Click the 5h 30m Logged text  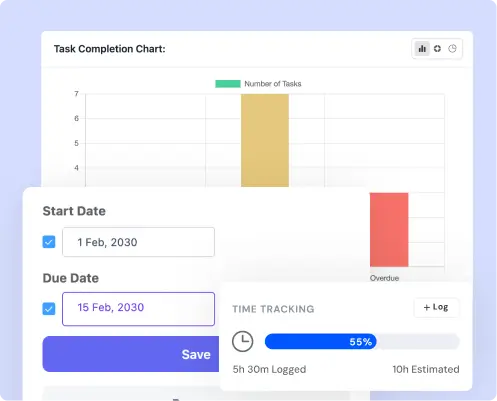[x=269, y=369]
